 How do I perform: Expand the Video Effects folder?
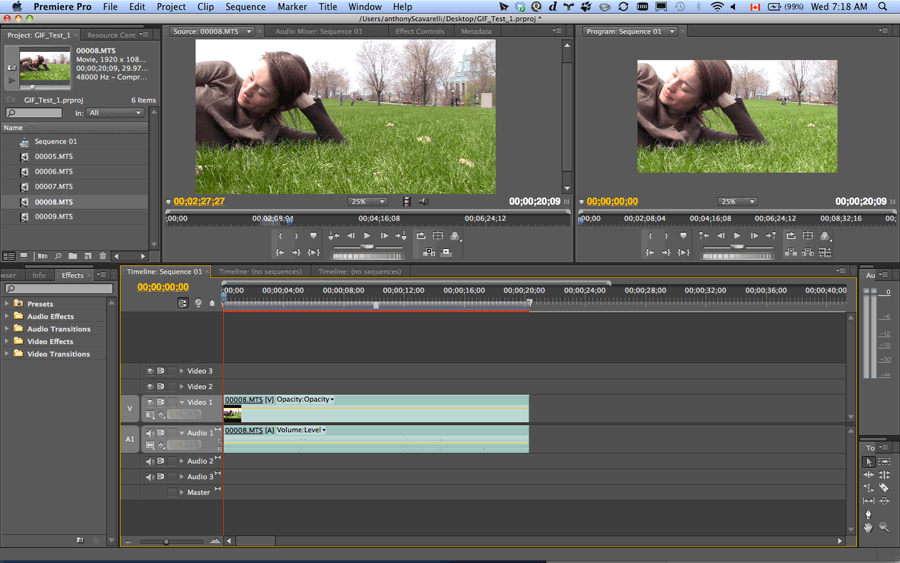[x=7, y=341]
